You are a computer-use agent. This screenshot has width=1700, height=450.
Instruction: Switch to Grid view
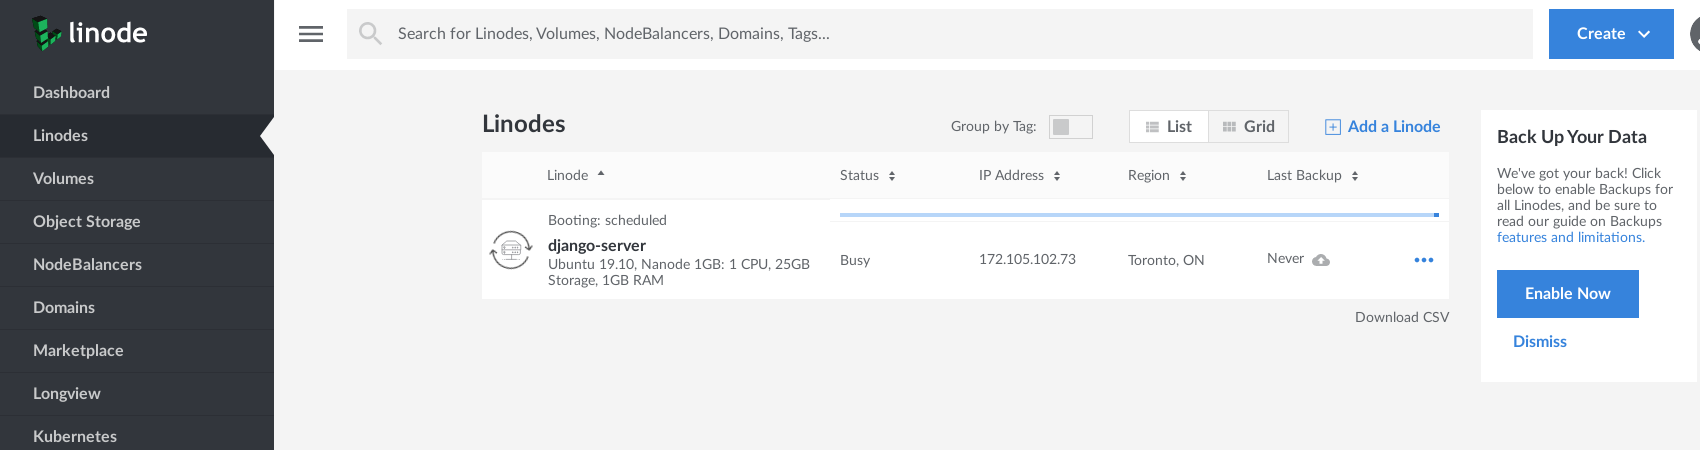click(x=1249, y=127)
